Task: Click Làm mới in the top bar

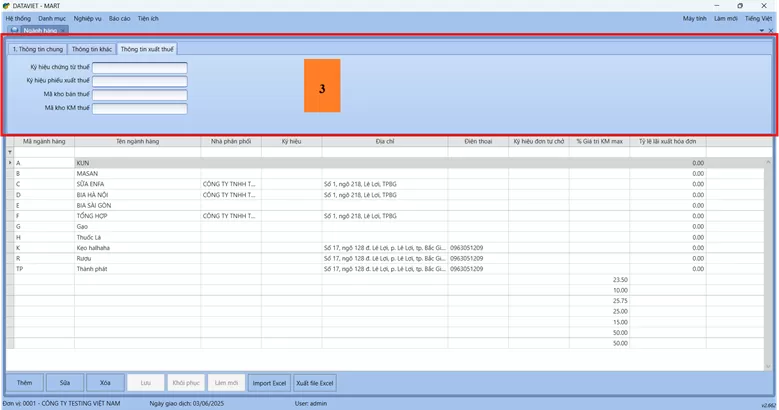Action: tap(726, 18)
